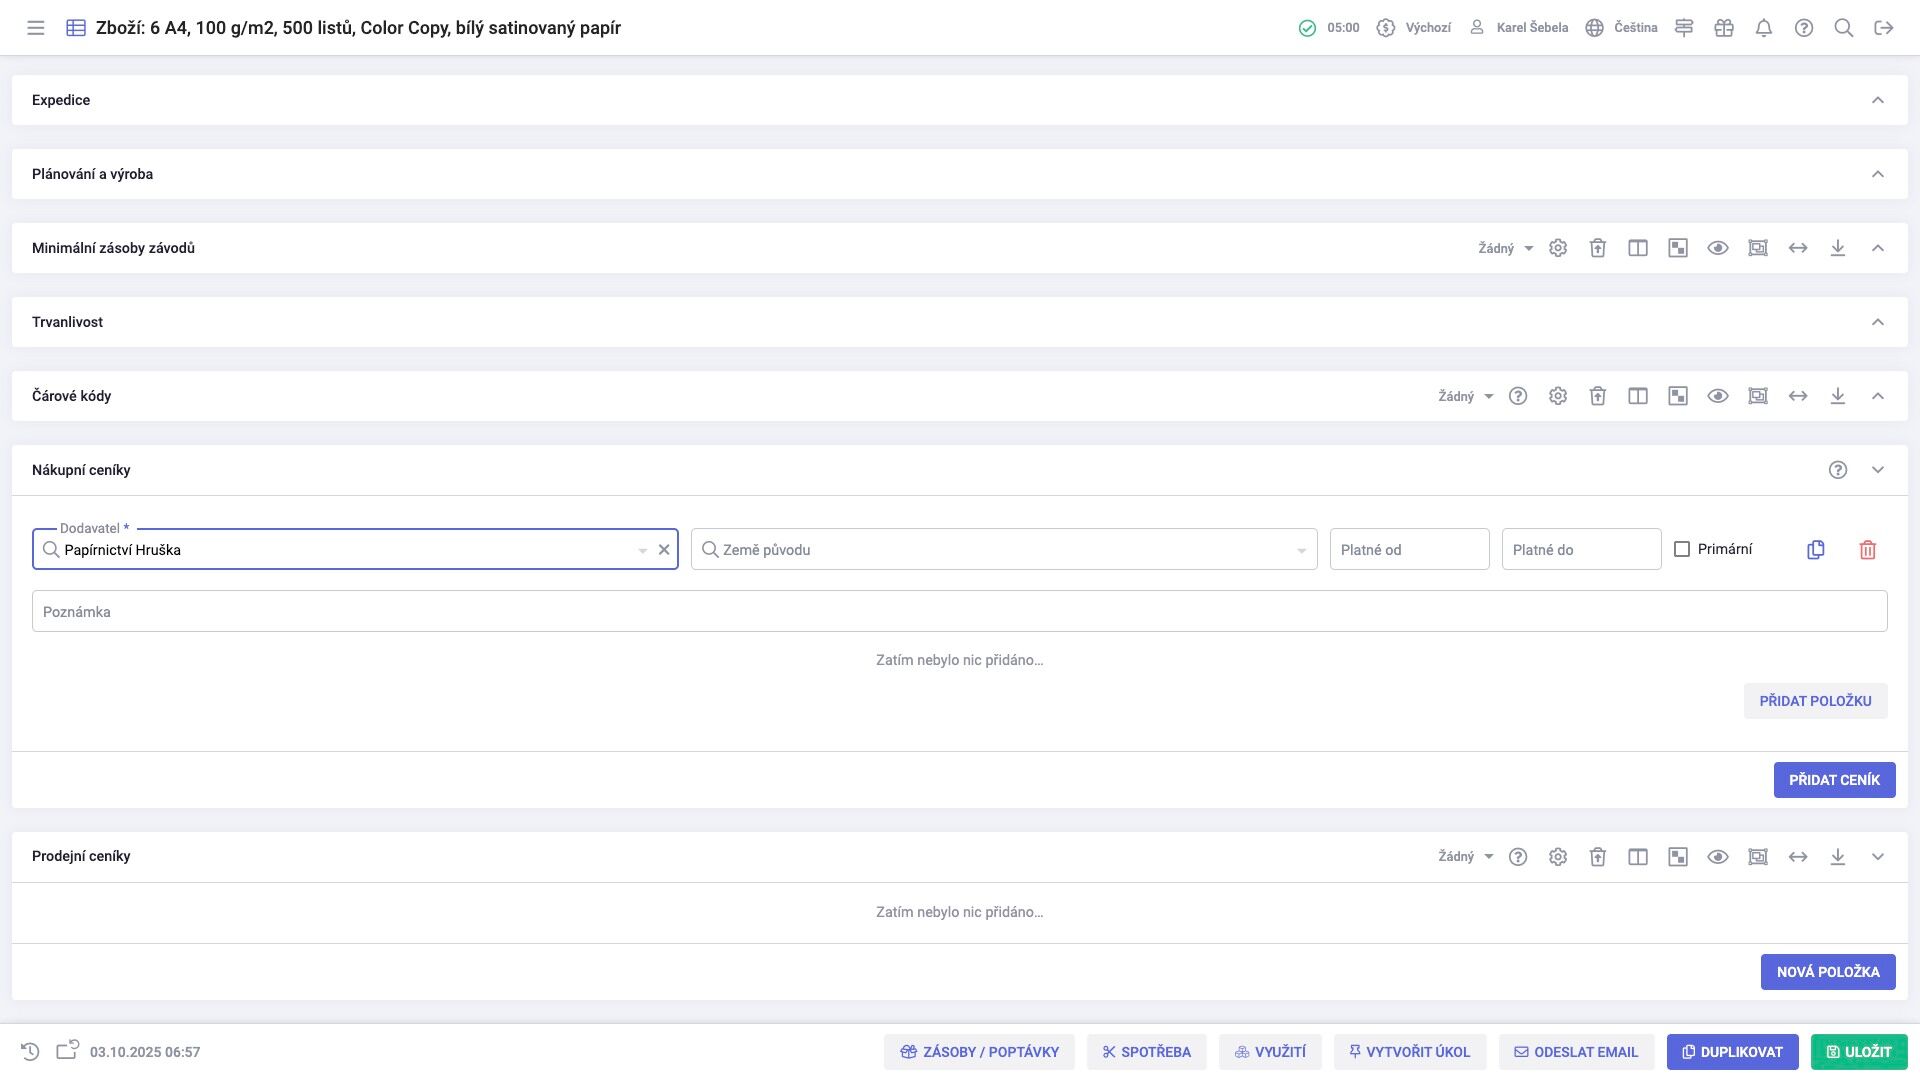Open the hamburger main menu
Image resolution: width=1920 pixels, height=1080 pixels.
pos(36,28)
